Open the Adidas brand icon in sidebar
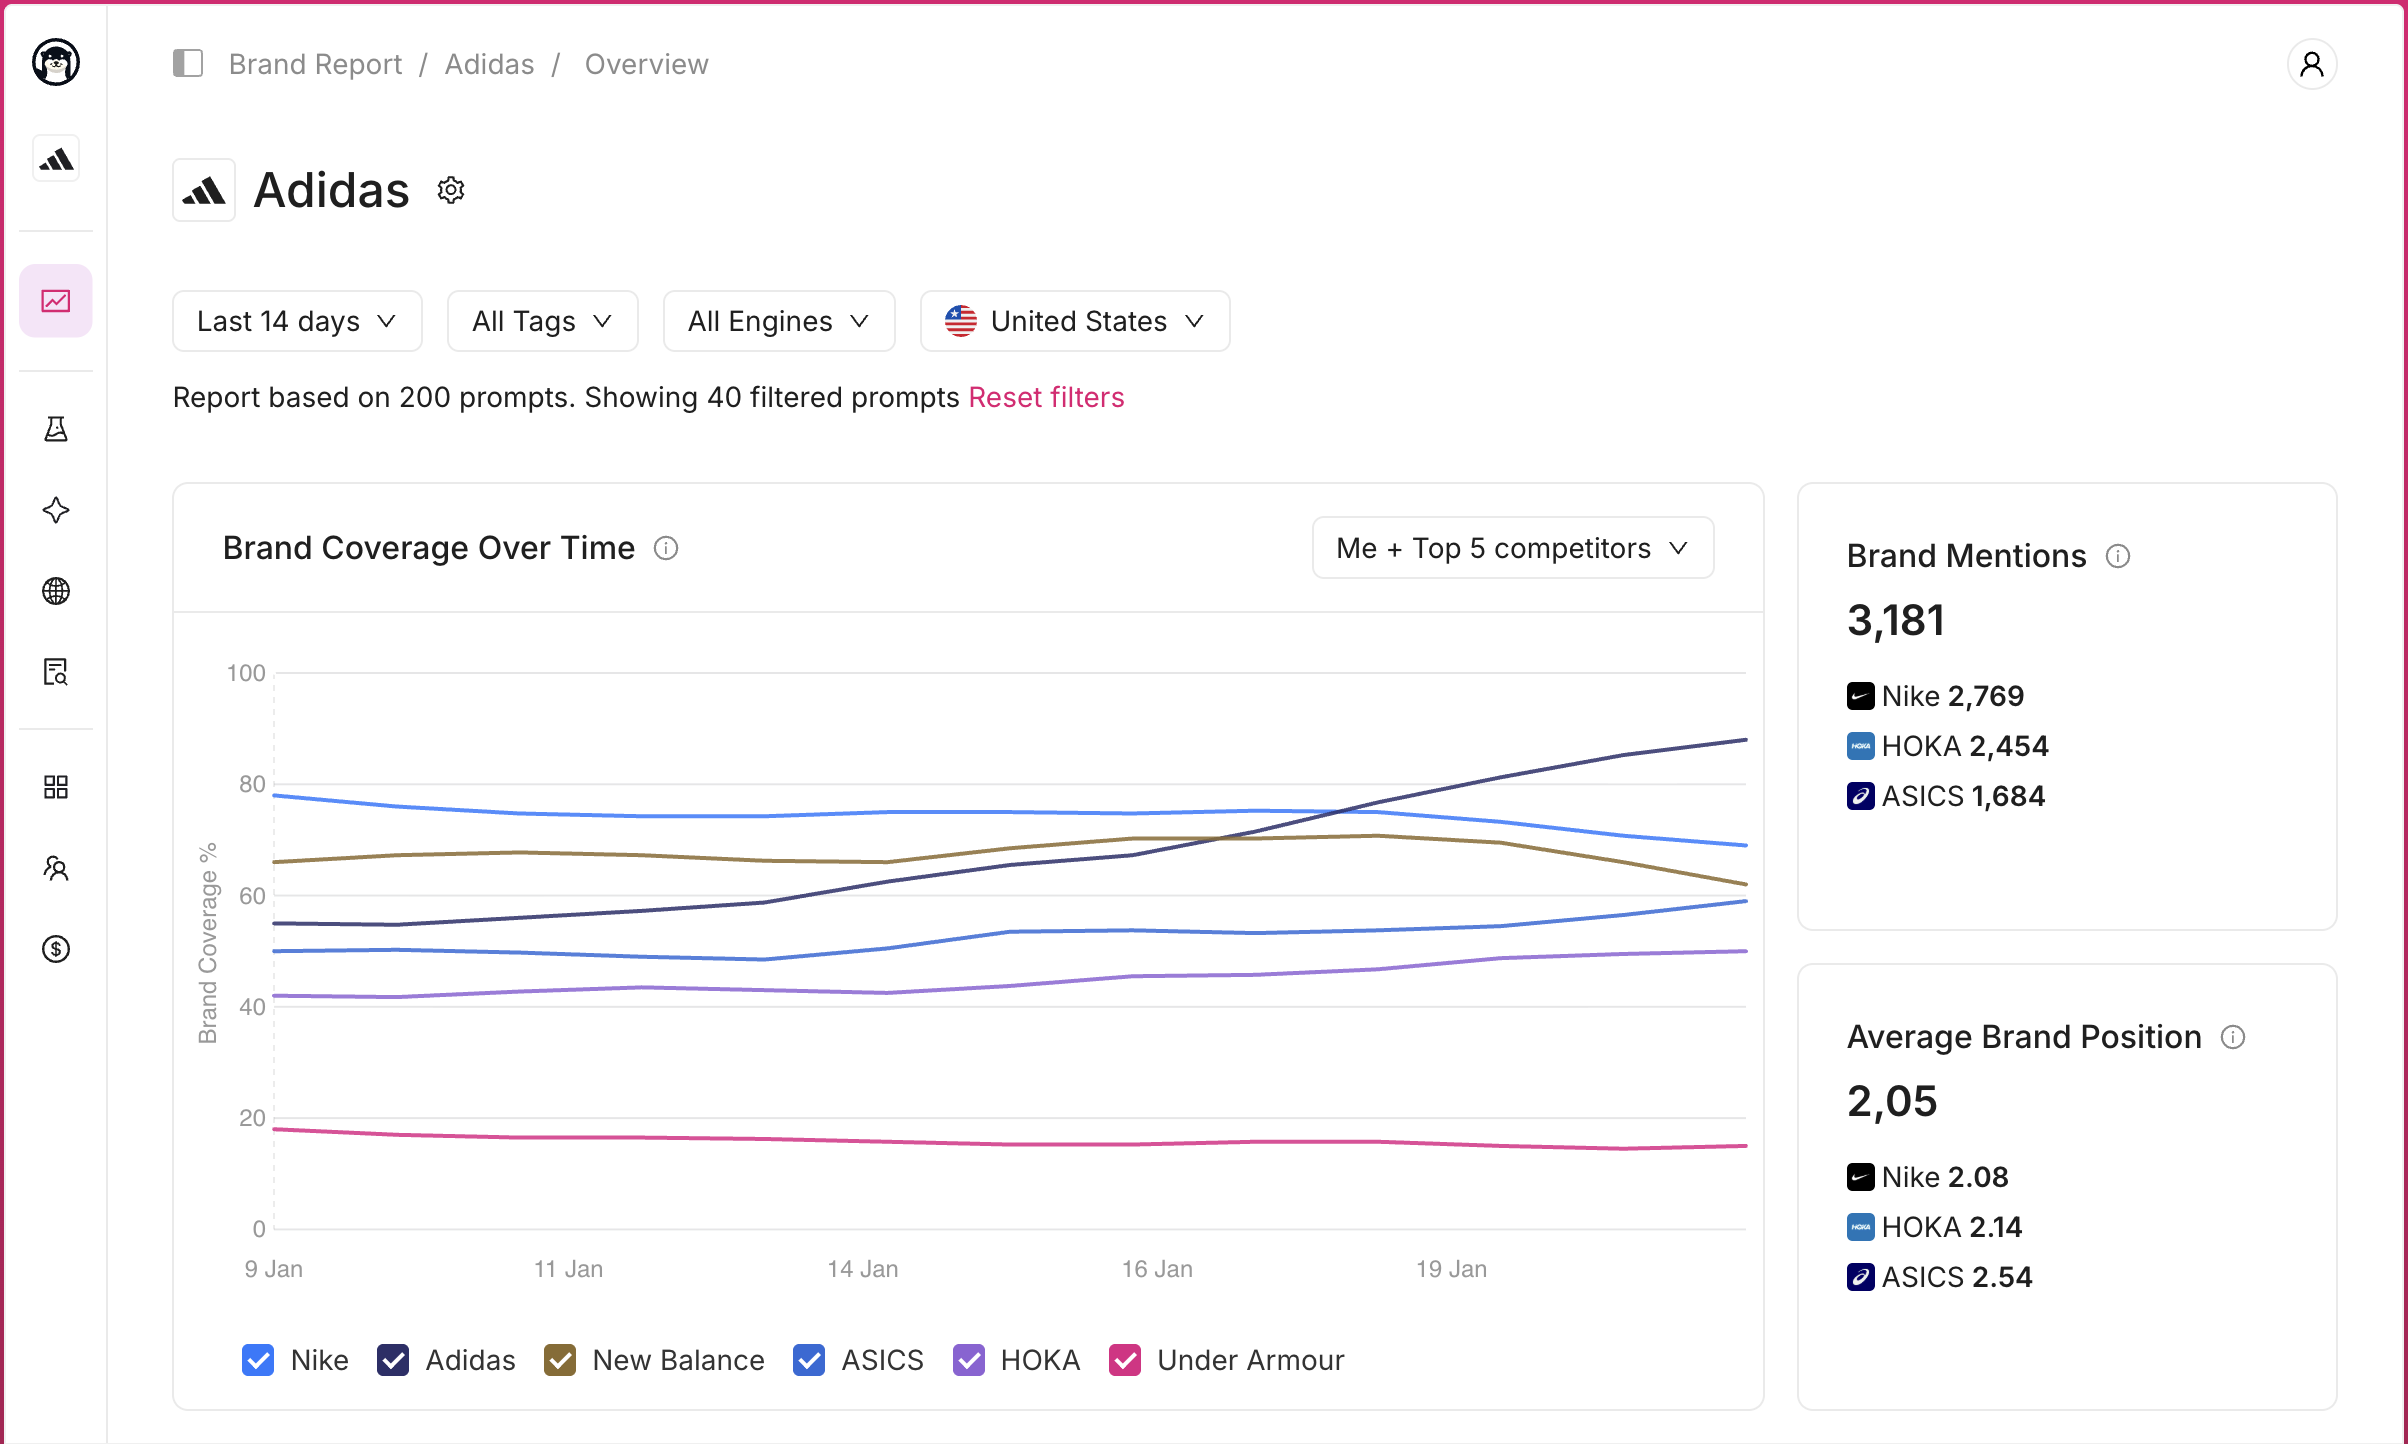The width and height of the screenshot is (2408, 1444). coord(56,159)
